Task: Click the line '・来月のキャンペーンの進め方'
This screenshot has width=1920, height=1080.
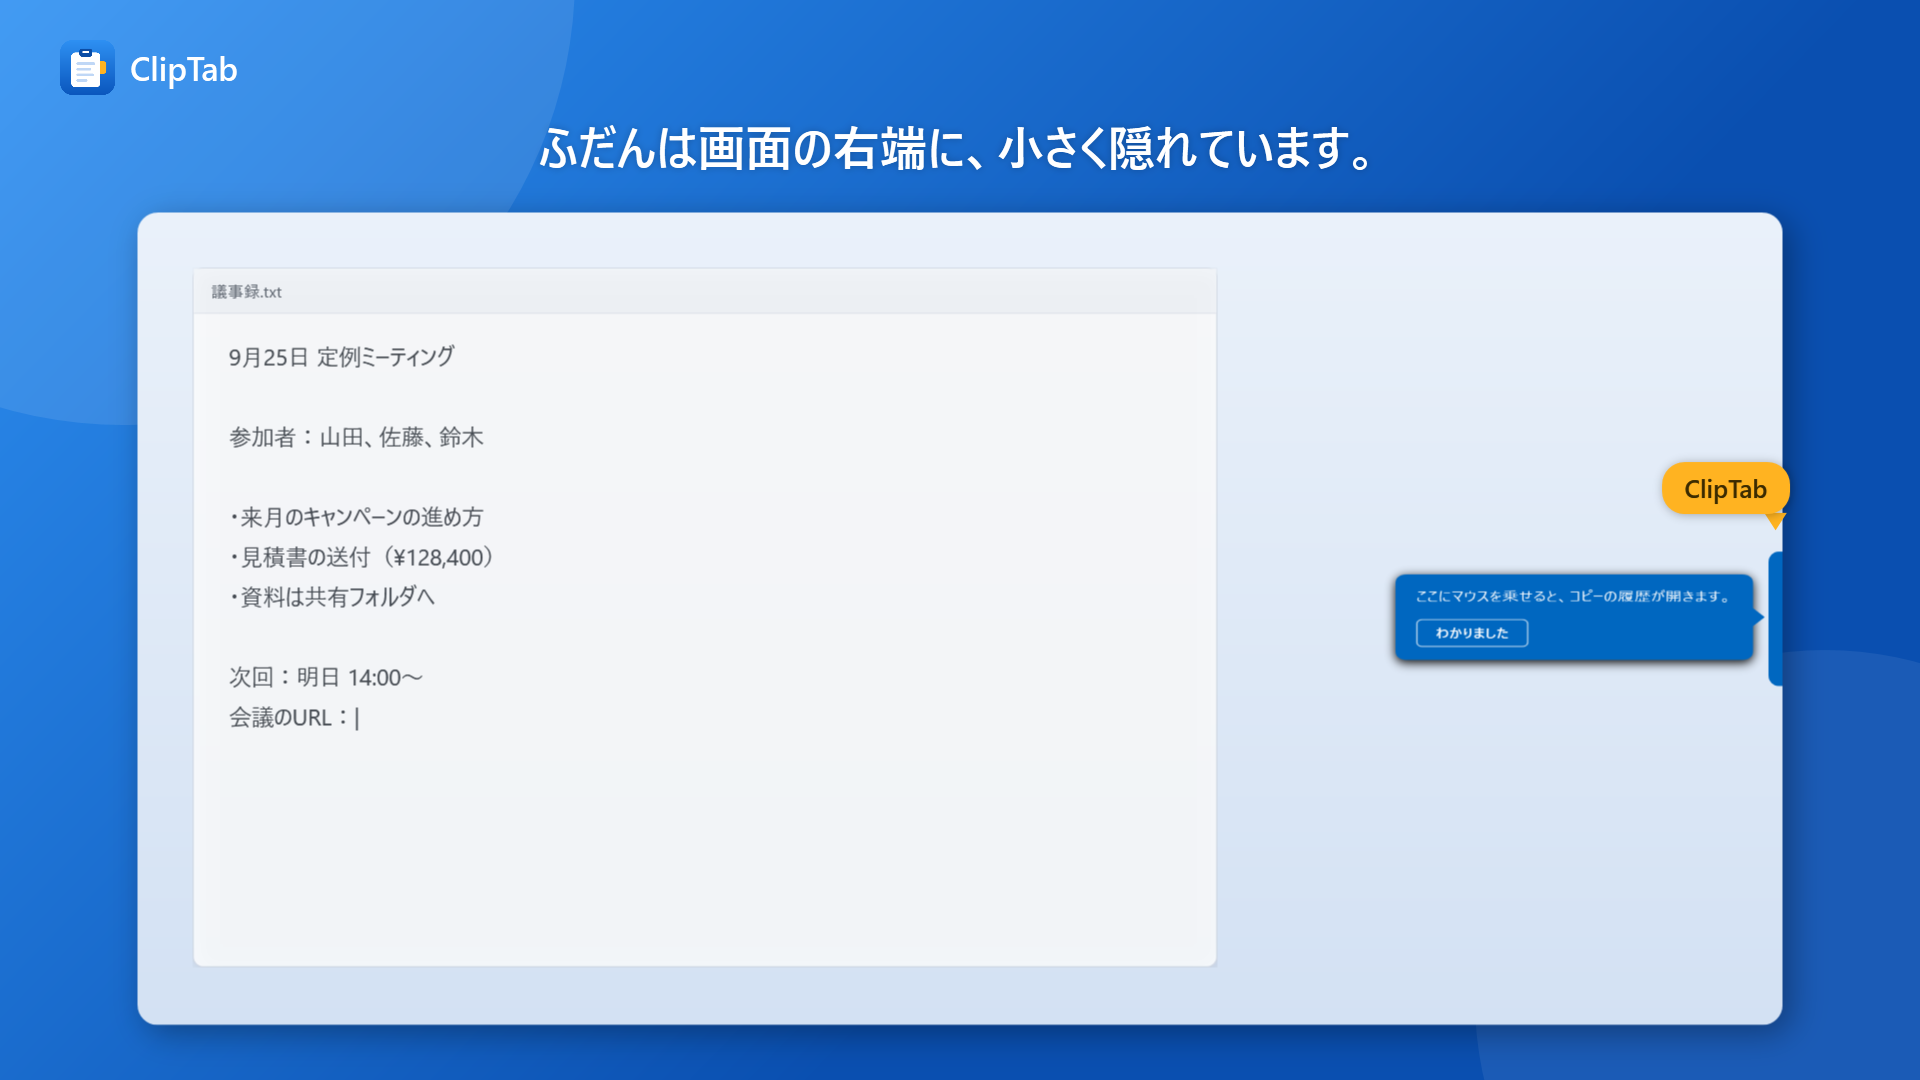Action: [356, 517]
